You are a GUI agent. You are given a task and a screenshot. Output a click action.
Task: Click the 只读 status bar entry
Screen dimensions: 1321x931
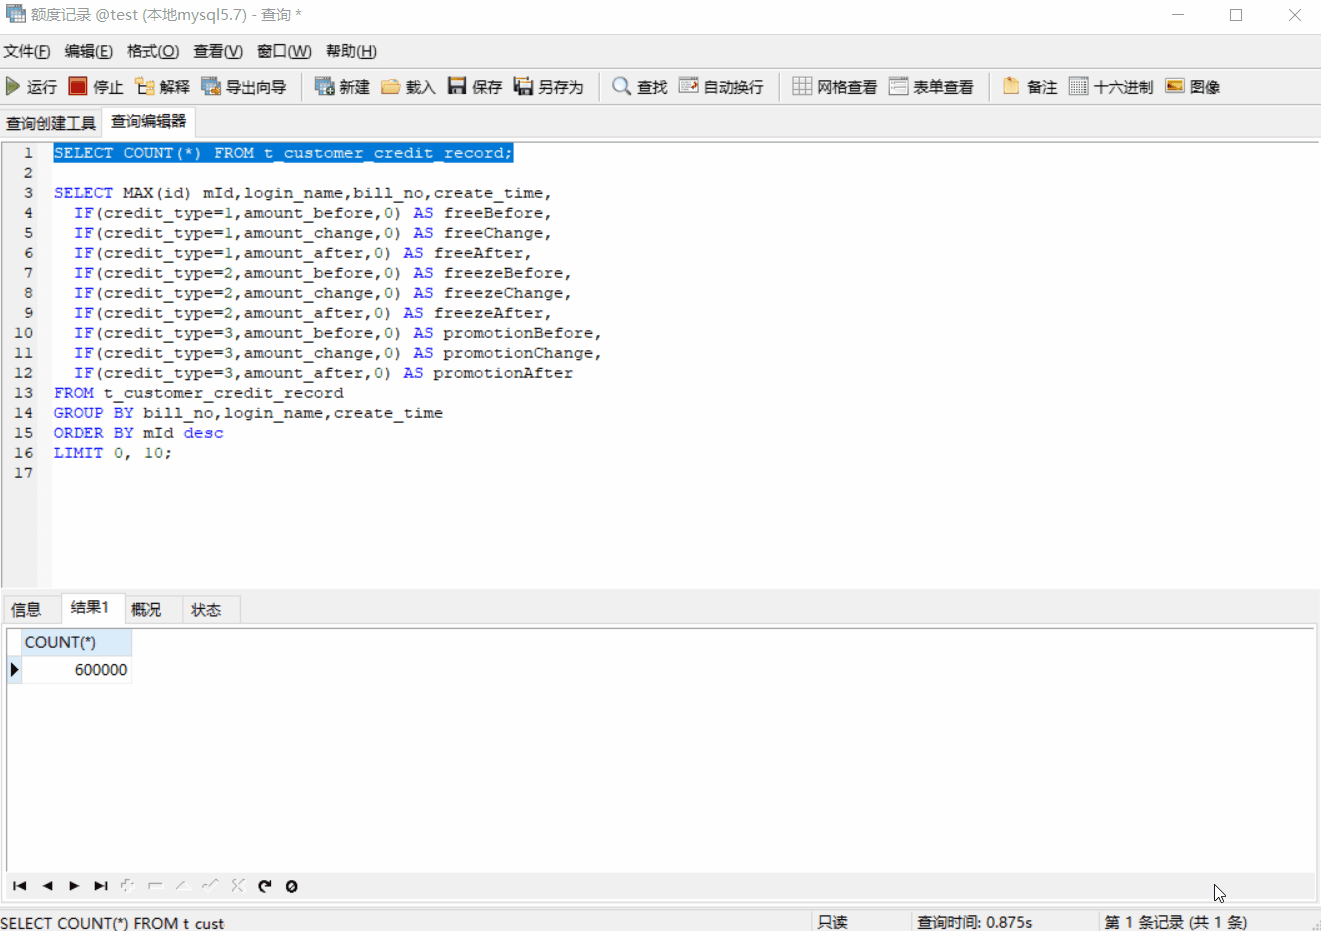[833, 922]
